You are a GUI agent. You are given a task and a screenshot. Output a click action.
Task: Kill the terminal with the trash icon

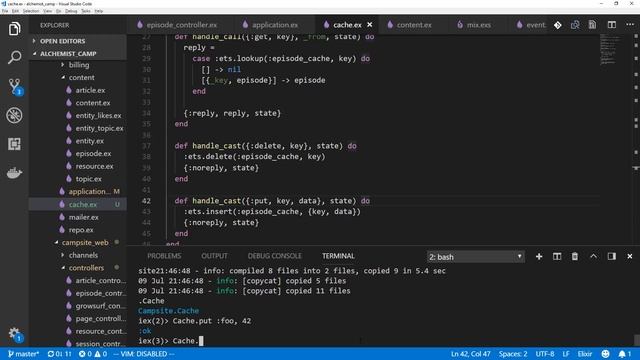coord(574,256)
